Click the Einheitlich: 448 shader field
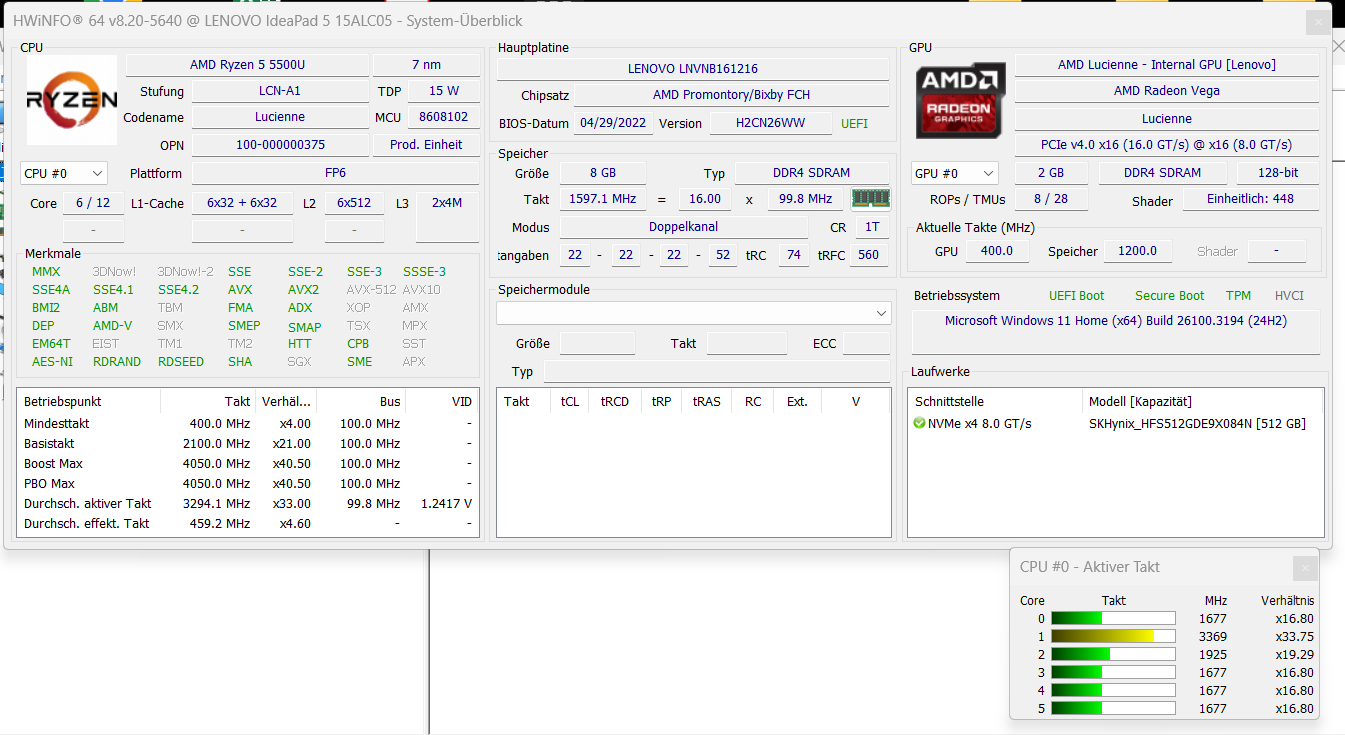The width and height of the screenshot is (1345, 735). tap(1250, 199)
